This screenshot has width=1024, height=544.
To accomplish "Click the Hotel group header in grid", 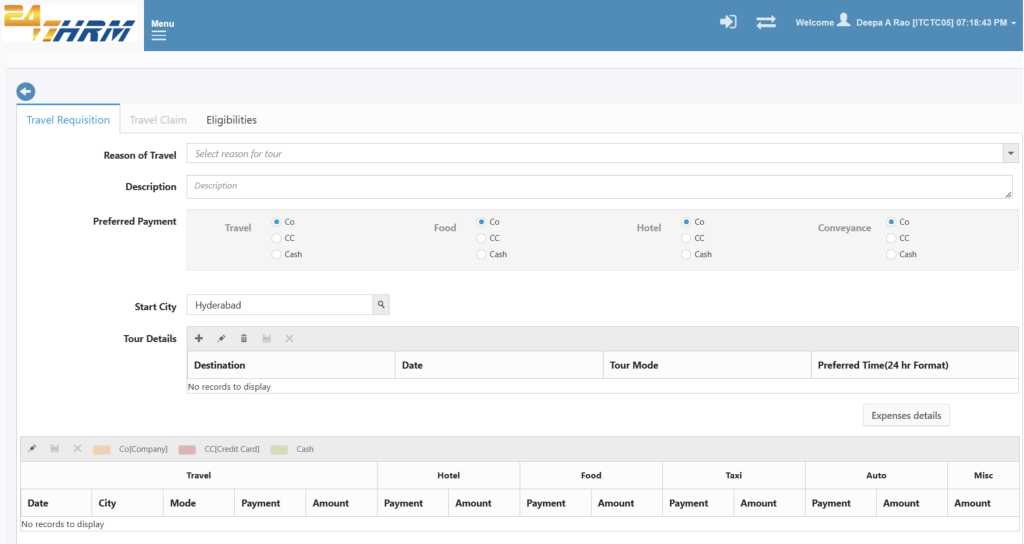I will click(449, 475).
